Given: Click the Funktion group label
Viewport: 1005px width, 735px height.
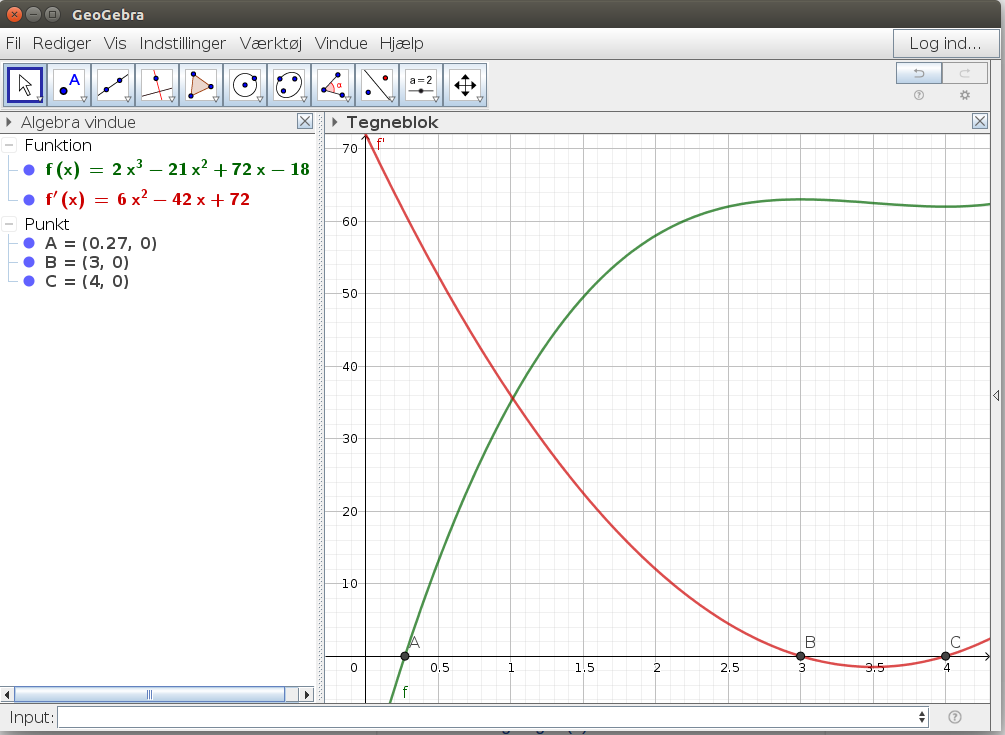Looking at the screenshot, I should (x=58, y=145).
